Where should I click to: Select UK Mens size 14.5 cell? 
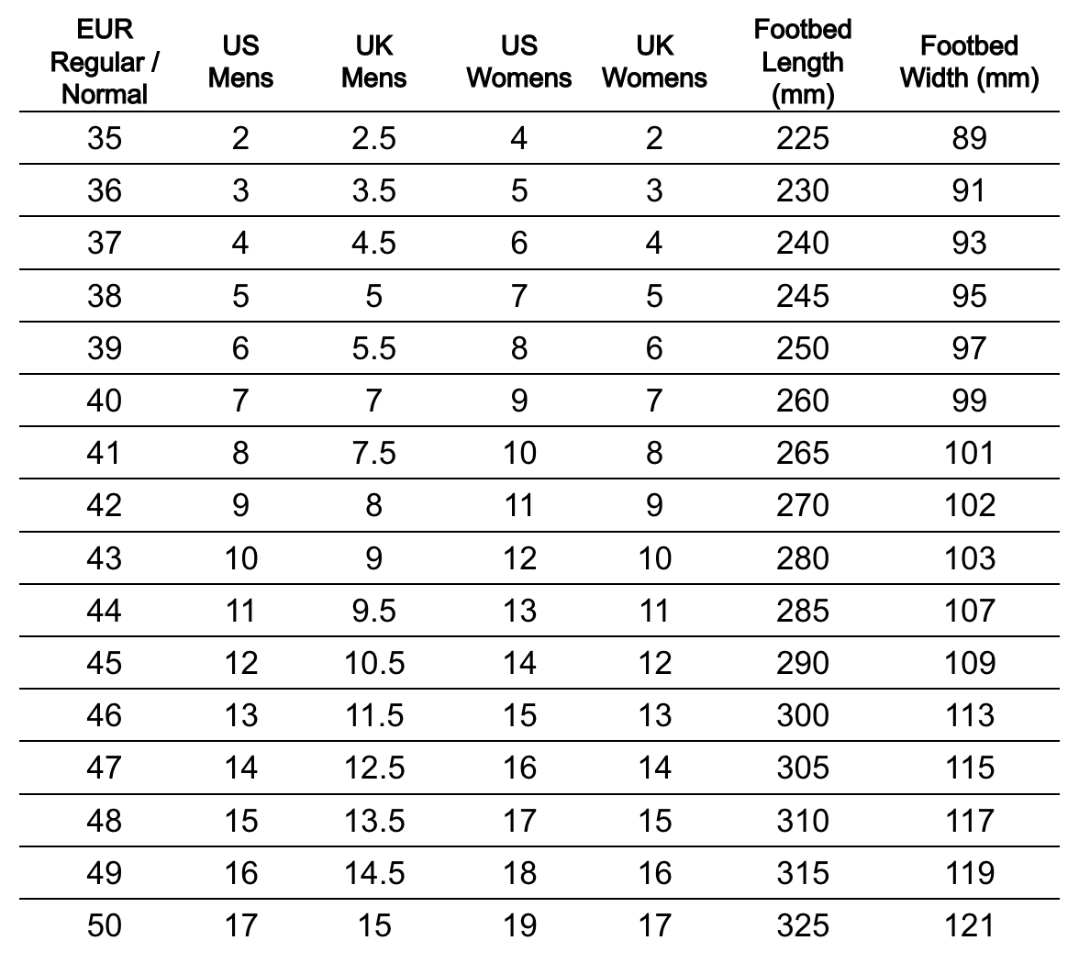[x=373, y=873]
